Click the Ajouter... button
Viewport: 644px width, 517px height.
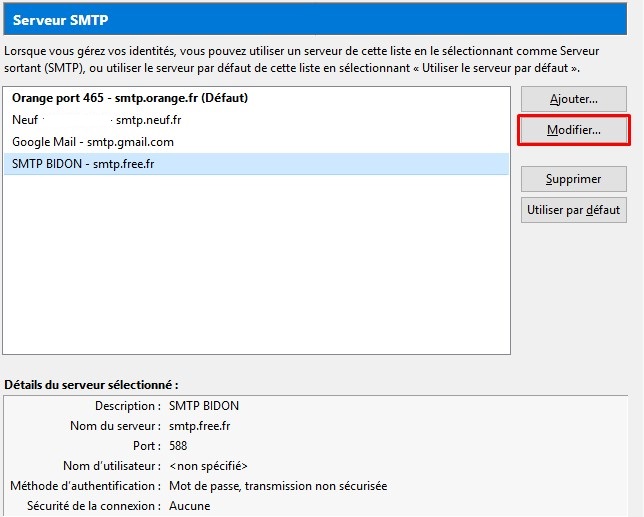point(574,99)
